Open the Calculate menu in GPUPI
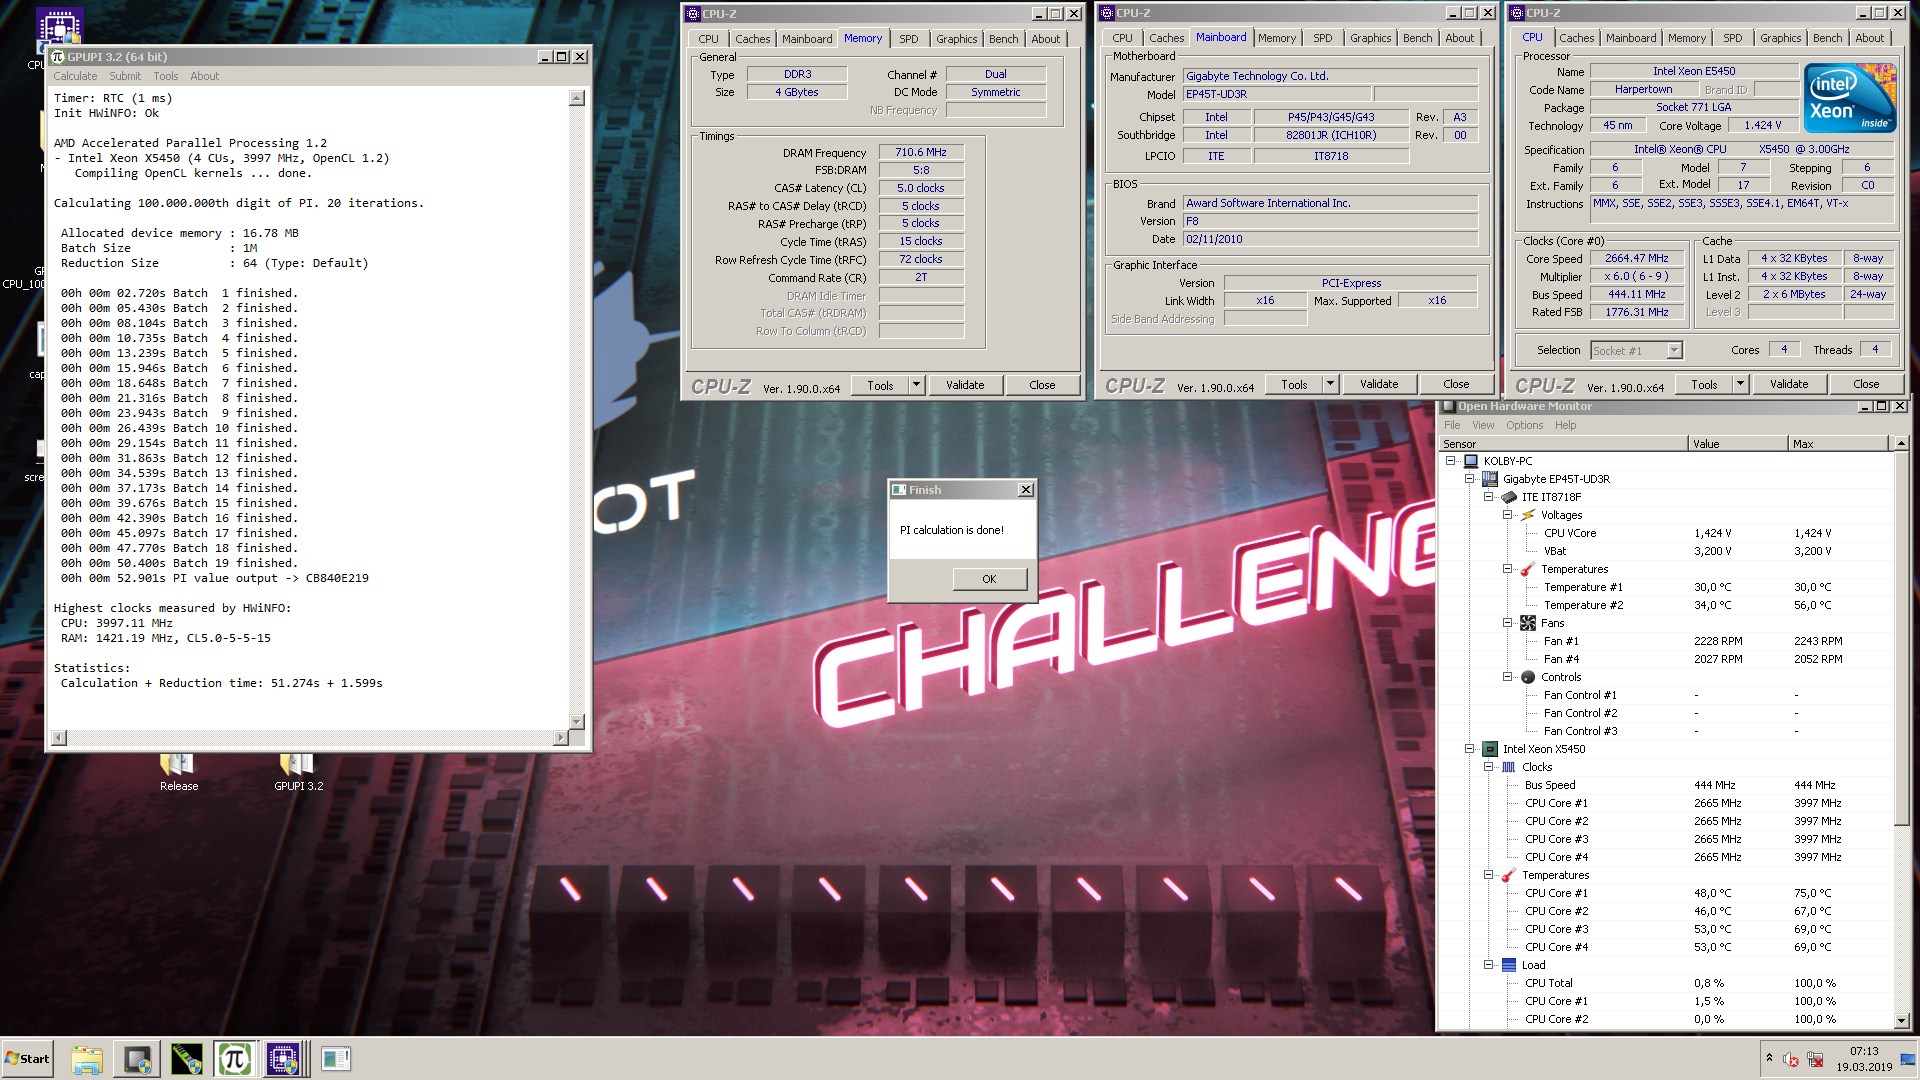 coord(75,76)
